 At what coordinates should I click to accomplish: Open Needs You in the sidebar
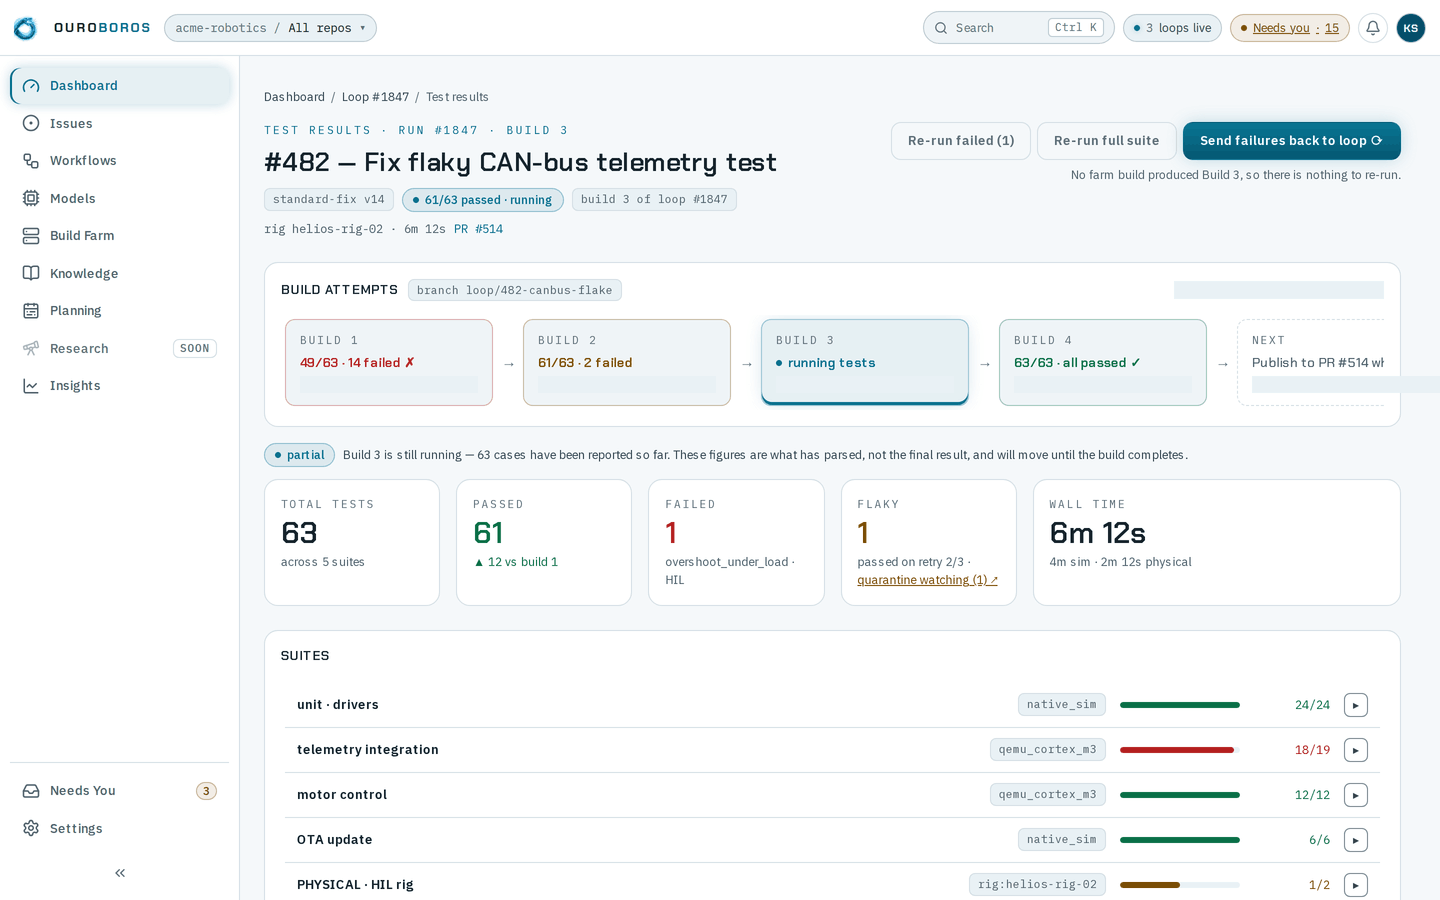click(x=120, y=791)
